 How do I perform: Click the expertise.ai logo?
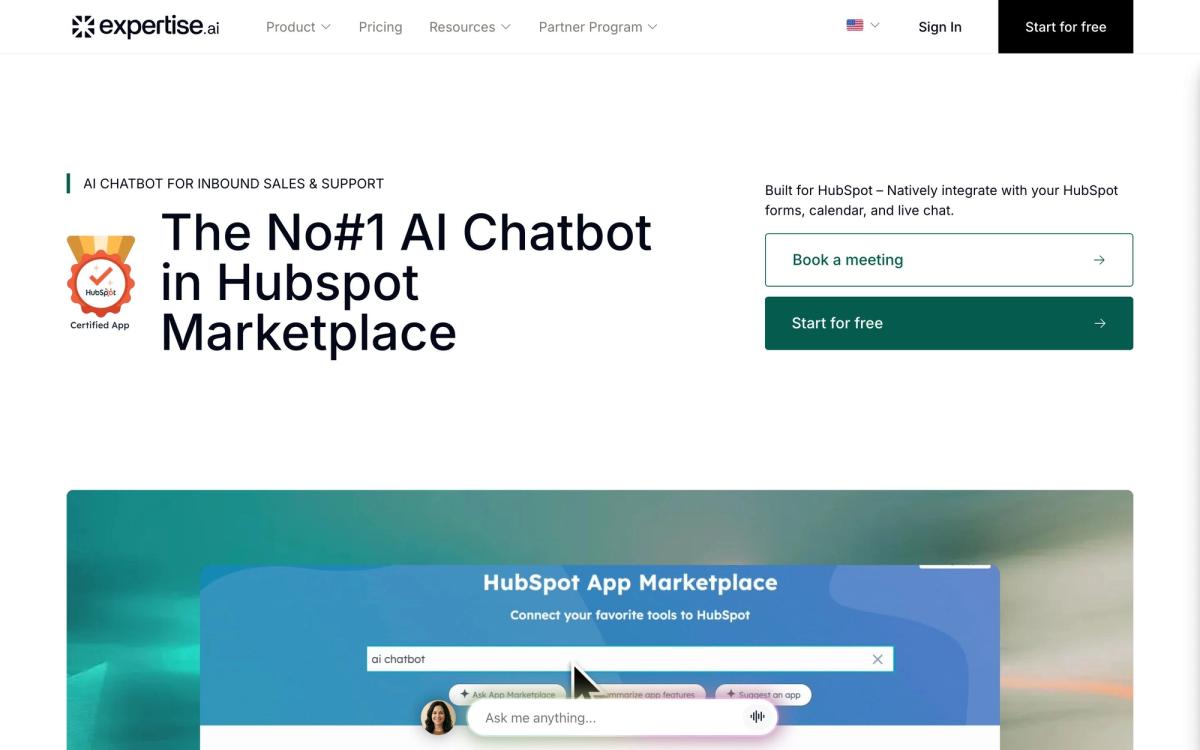(145, 27)
